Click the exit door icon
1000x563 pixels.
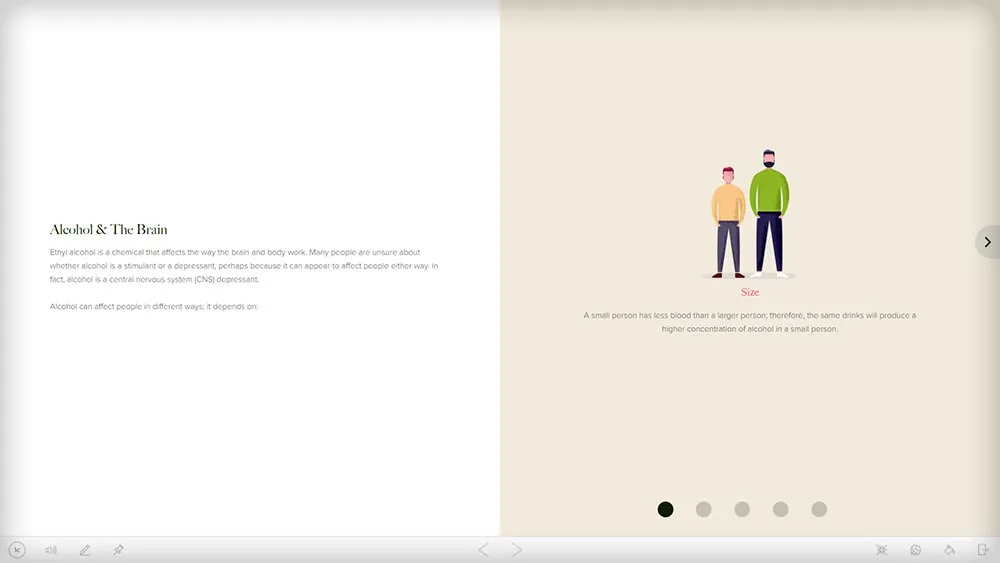click(983, 550)
